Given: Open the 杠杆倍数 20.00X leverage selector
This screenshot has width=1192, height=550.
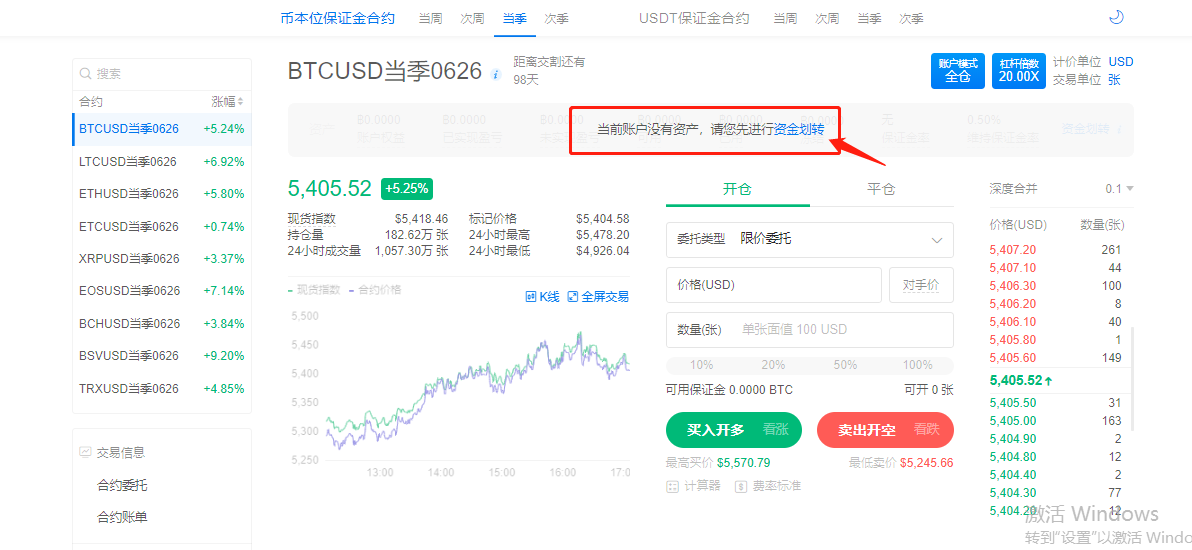Looking at the screenshot, I should (1019, 70).
